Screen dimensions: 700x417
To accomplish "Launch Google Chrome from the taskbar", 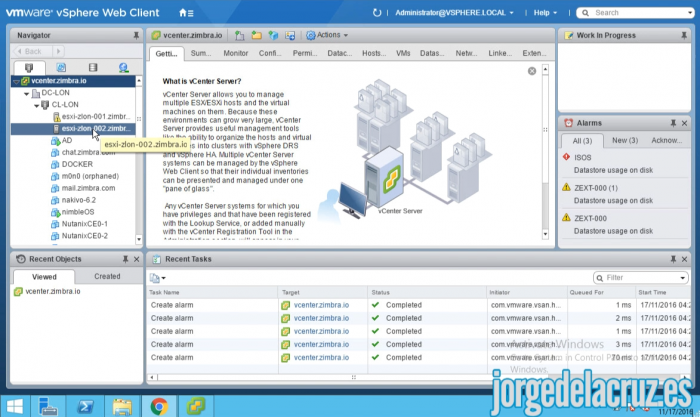I will 159,406.
